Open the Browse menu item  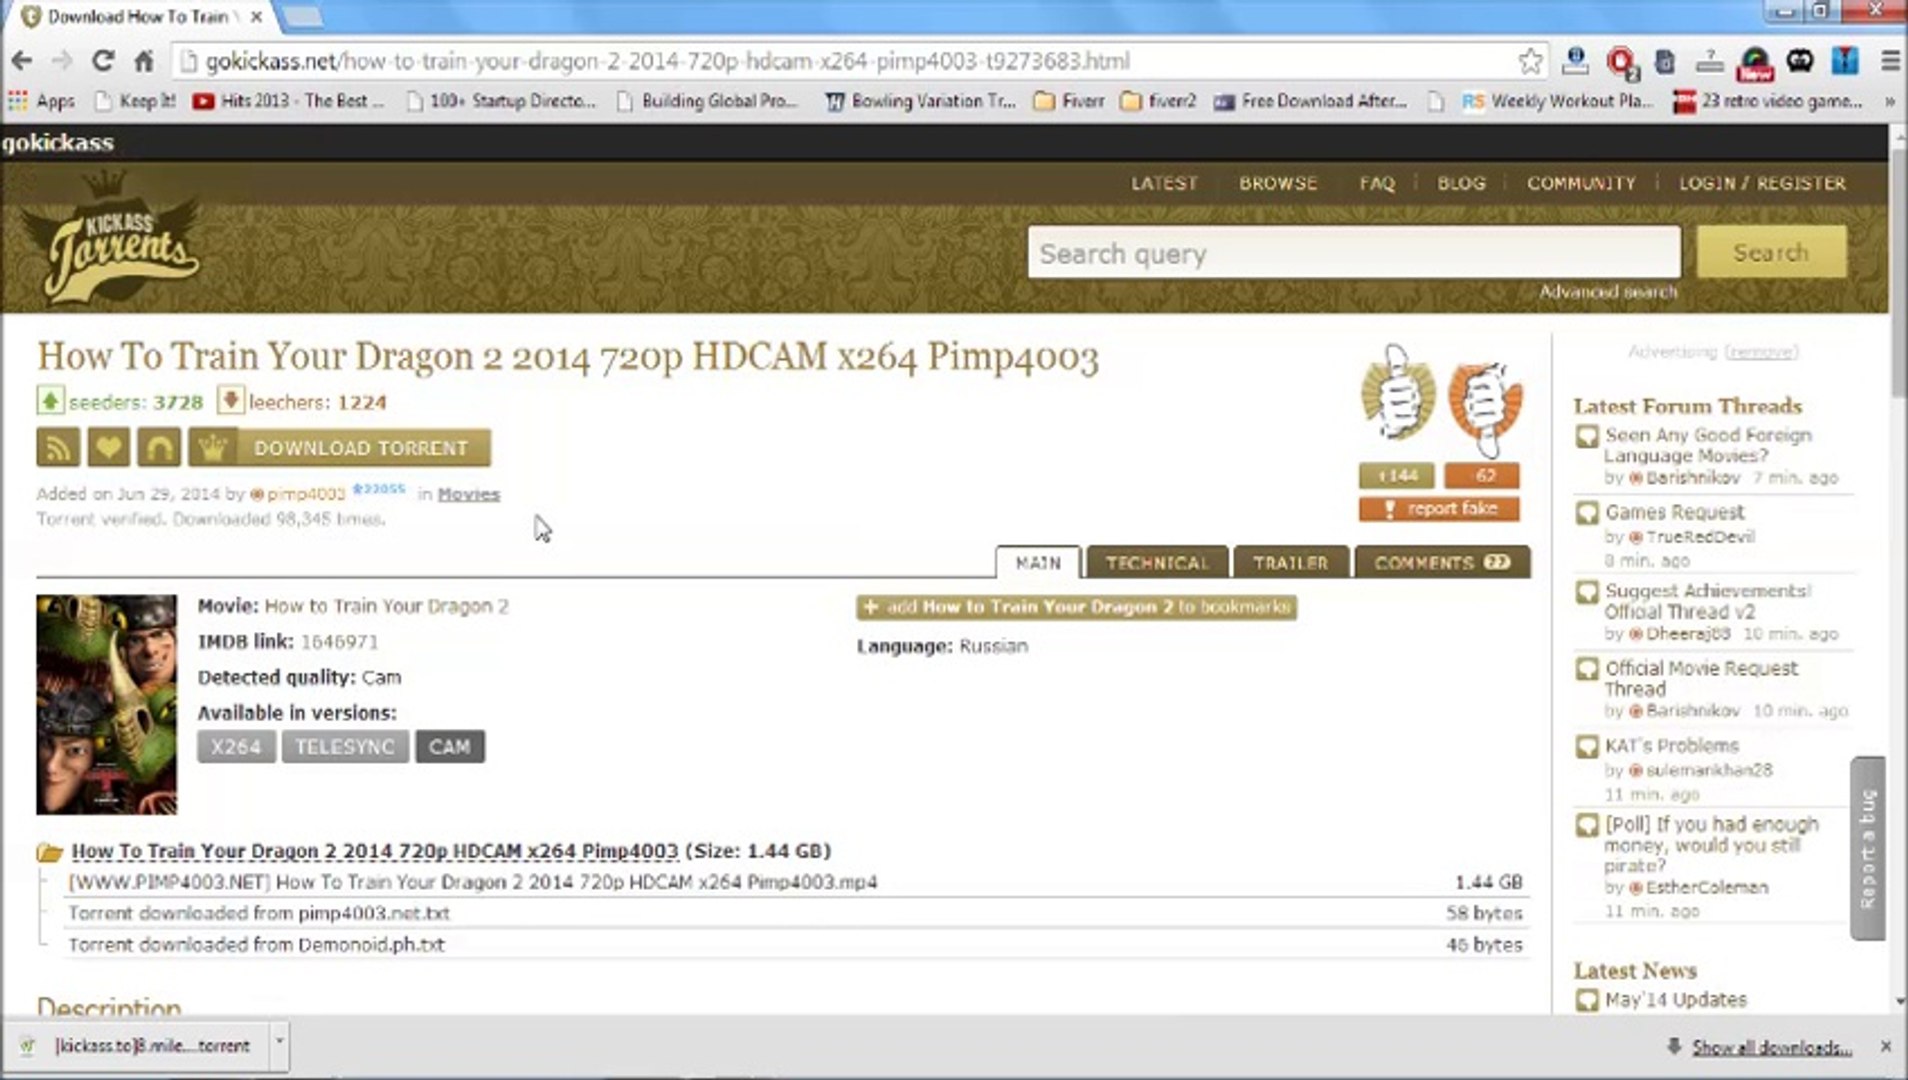coord(1278,184)
